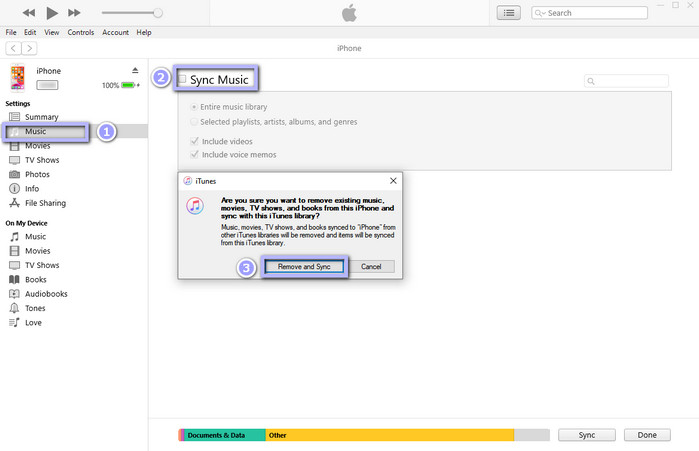Toggle Include voice memos checkbox
699x451 pixels.
tap(194, 155)
